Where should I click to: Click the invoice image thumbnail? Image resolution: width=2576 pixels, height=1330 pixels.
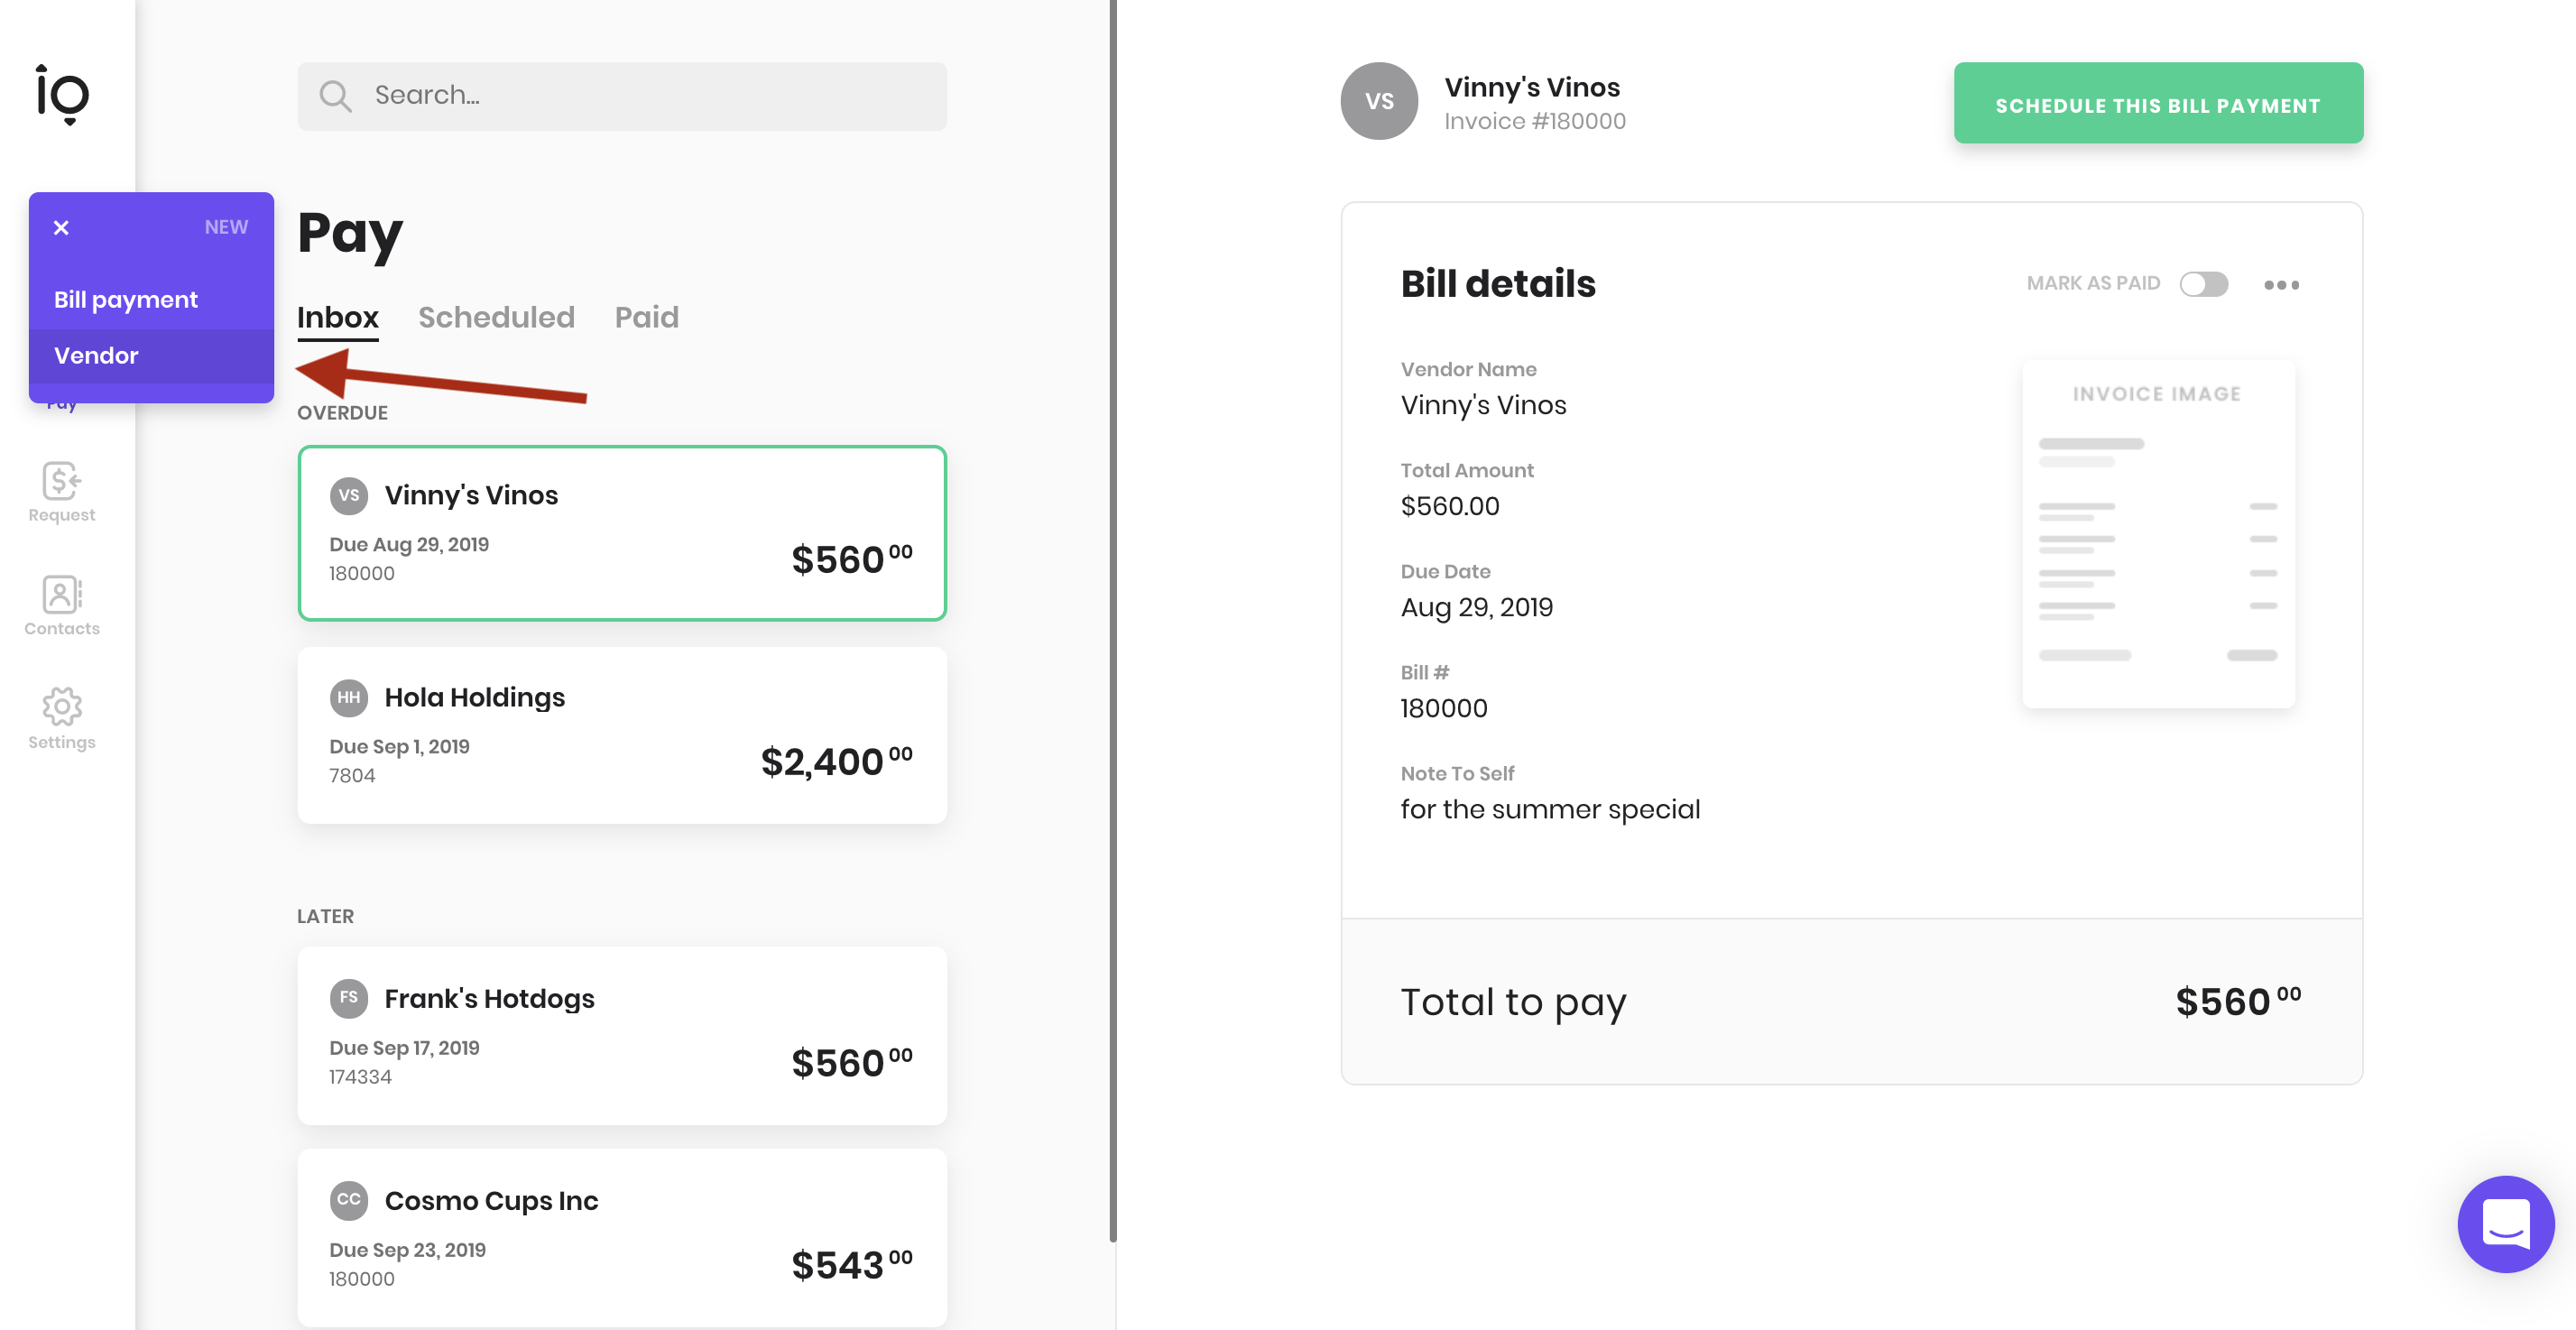(2158, 534)
